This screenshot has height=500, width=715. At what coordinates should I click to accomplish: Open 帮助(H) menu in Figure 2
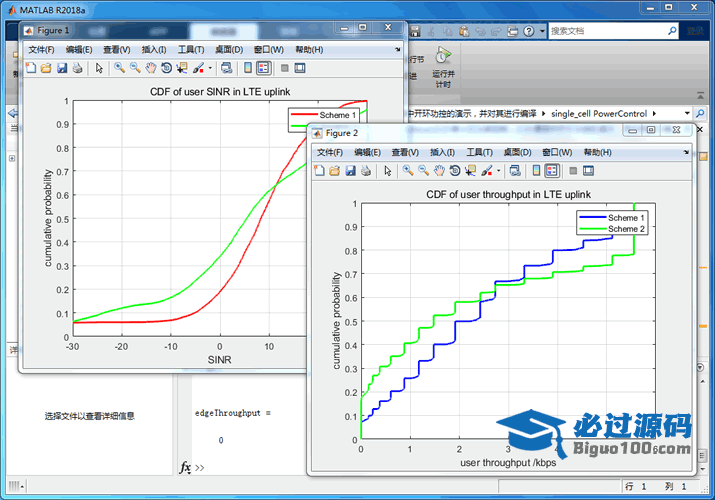(x=598, y=152)
